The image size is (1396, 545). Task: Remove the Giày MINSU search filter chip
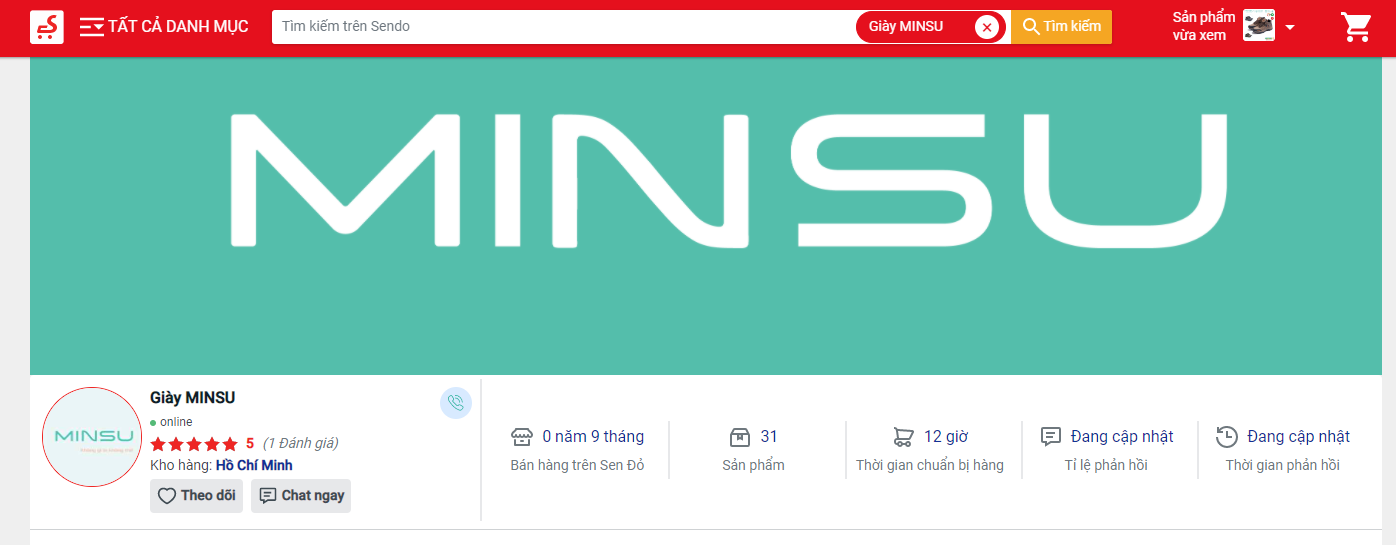(987, 27)
